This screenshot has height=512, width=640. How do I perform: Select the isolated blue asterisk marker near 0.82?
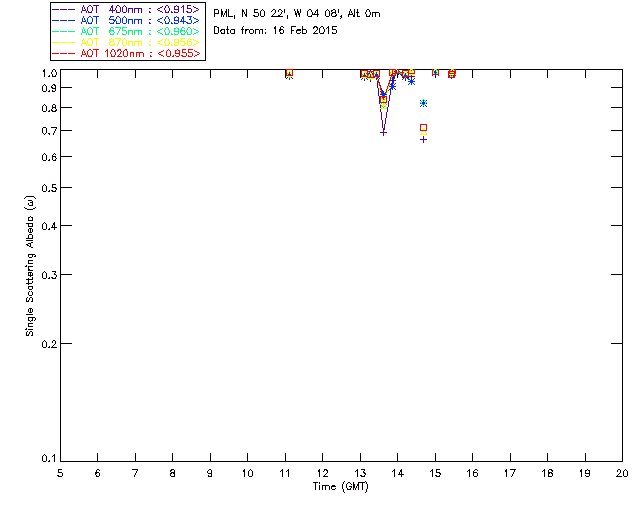(x=423, y=103)
